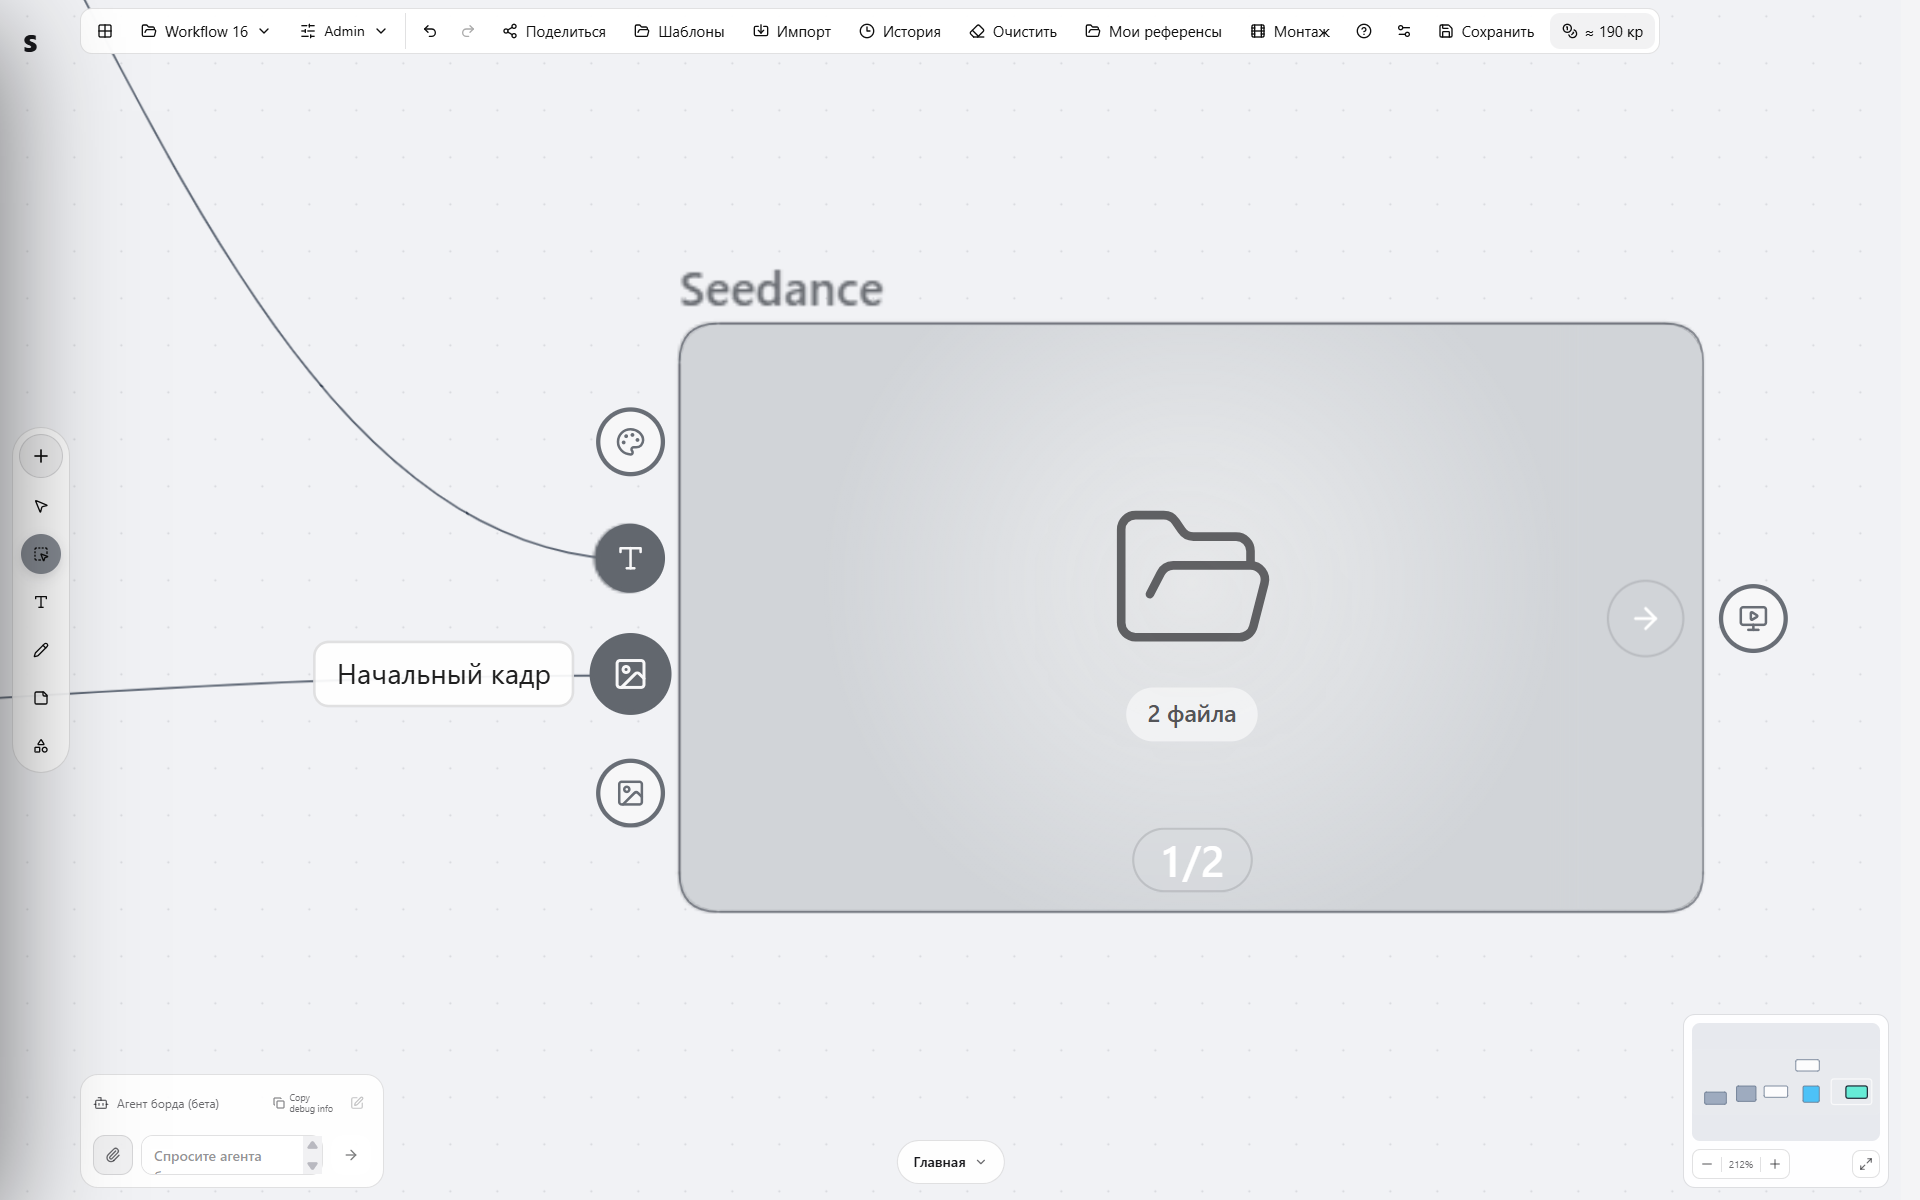The height and width of the screenshot is (1200, 1920).
Task: Click the Импорт button
Action: point(792,31)
